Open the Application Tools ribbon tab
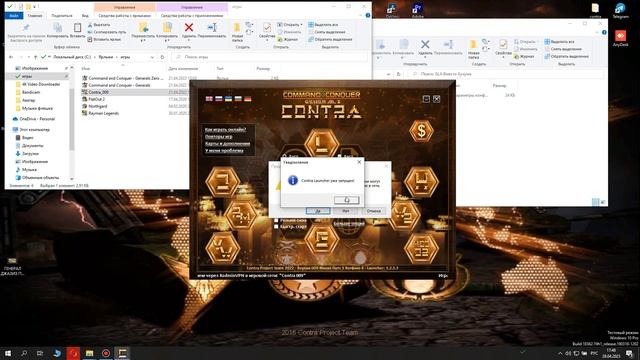 pos(192,16)
